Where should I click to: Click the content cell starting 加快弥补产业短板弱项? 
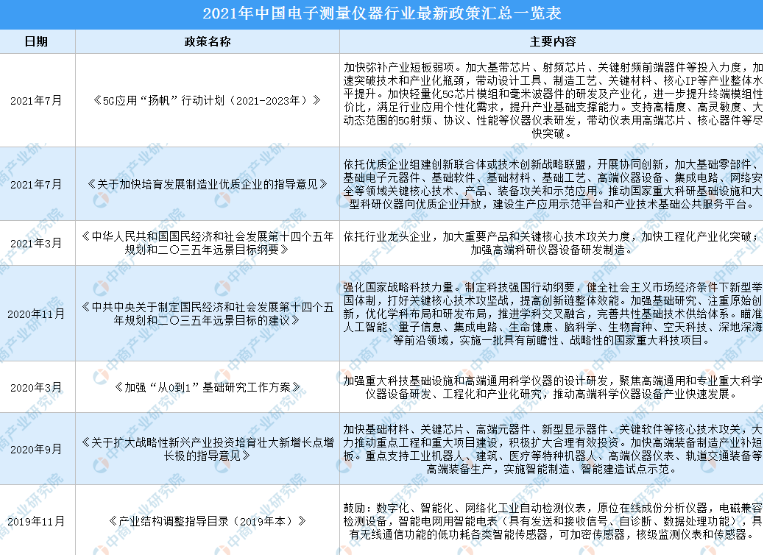coord(553,100)
